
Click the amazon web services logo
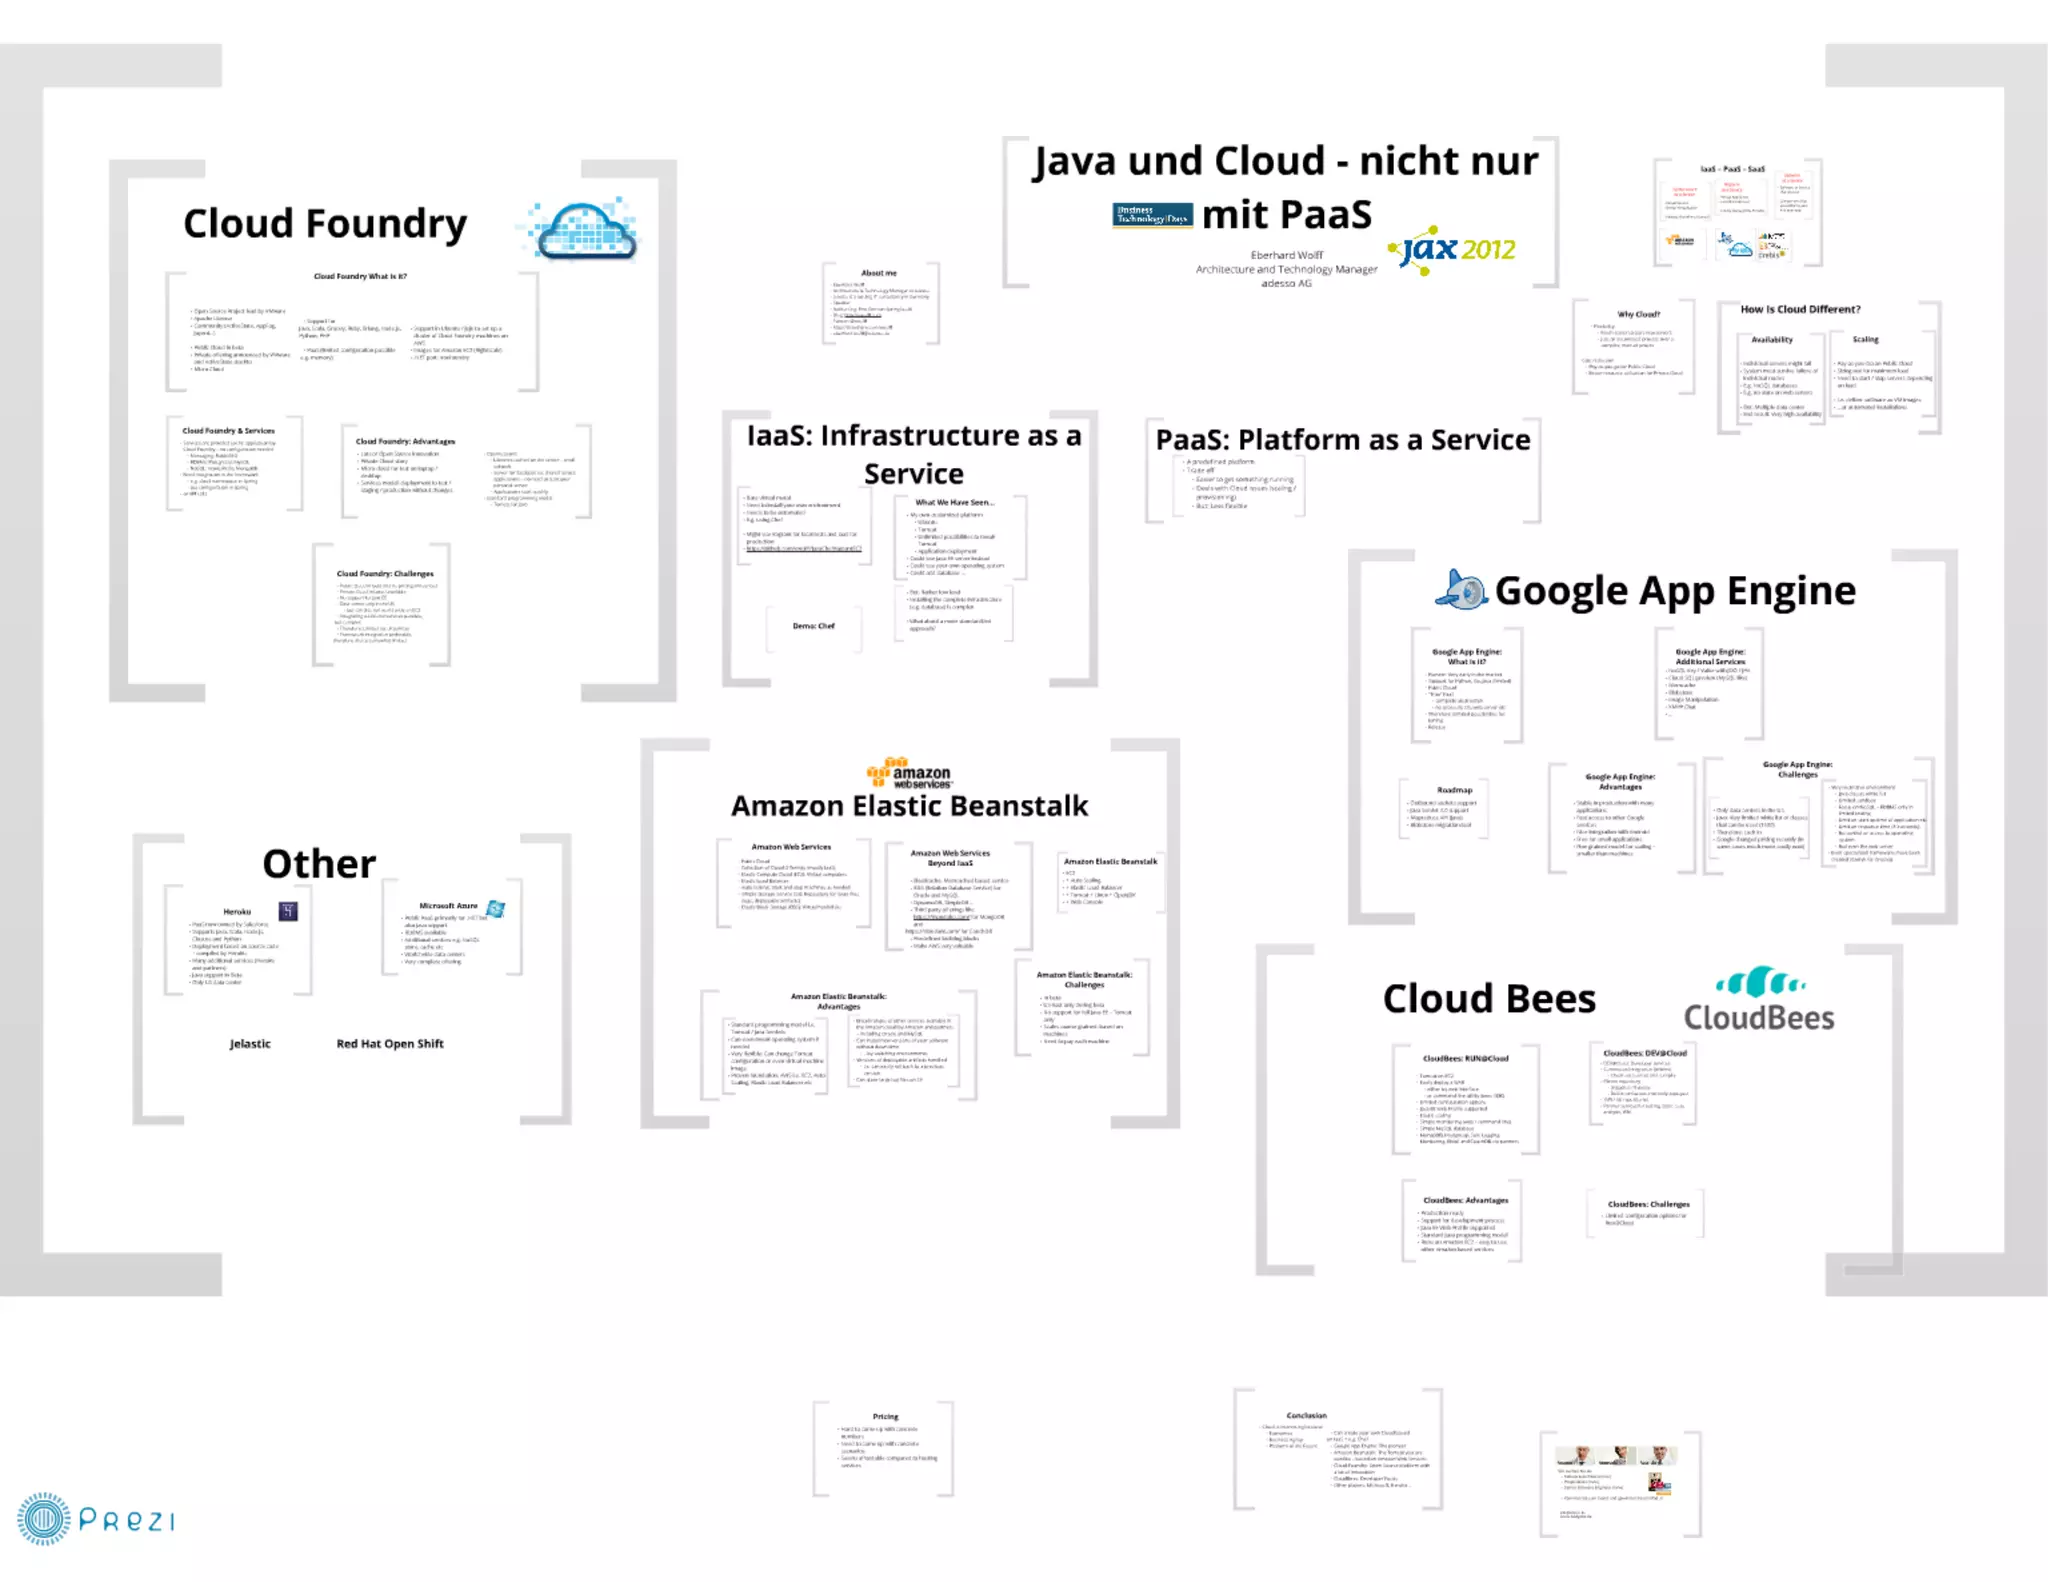click(909, 774)
